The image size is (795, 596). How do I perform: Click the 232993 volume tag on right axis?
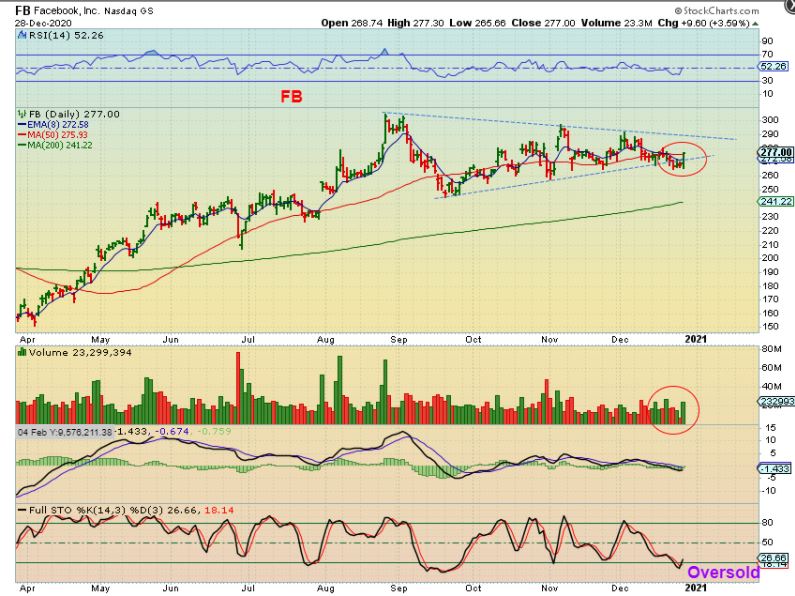click(776, 401)
